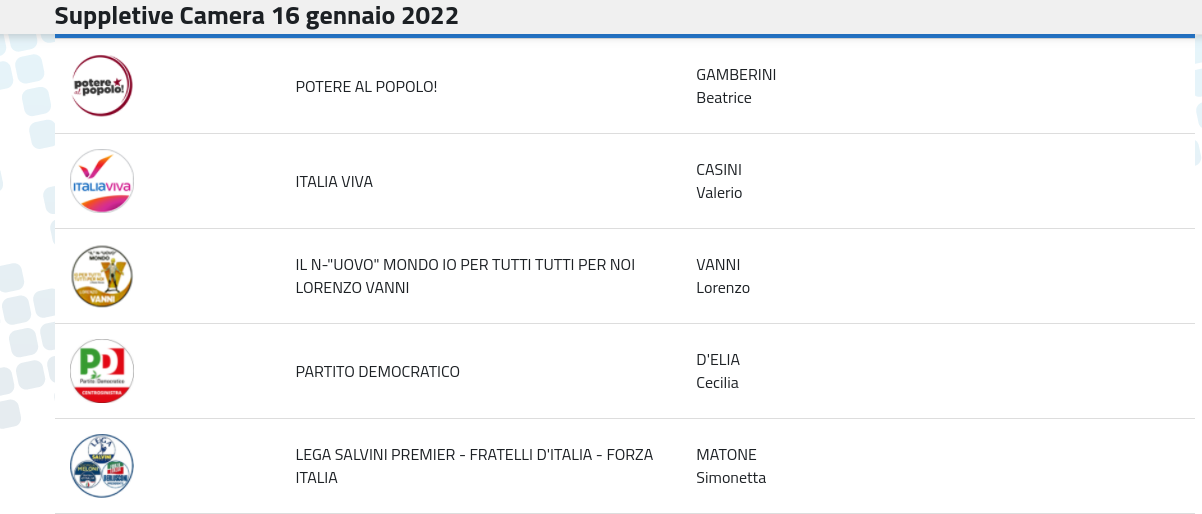The width and height of the screenshot is (1202, 514).
Task: Click candidate surname VANNI
Action: point(718,265)
